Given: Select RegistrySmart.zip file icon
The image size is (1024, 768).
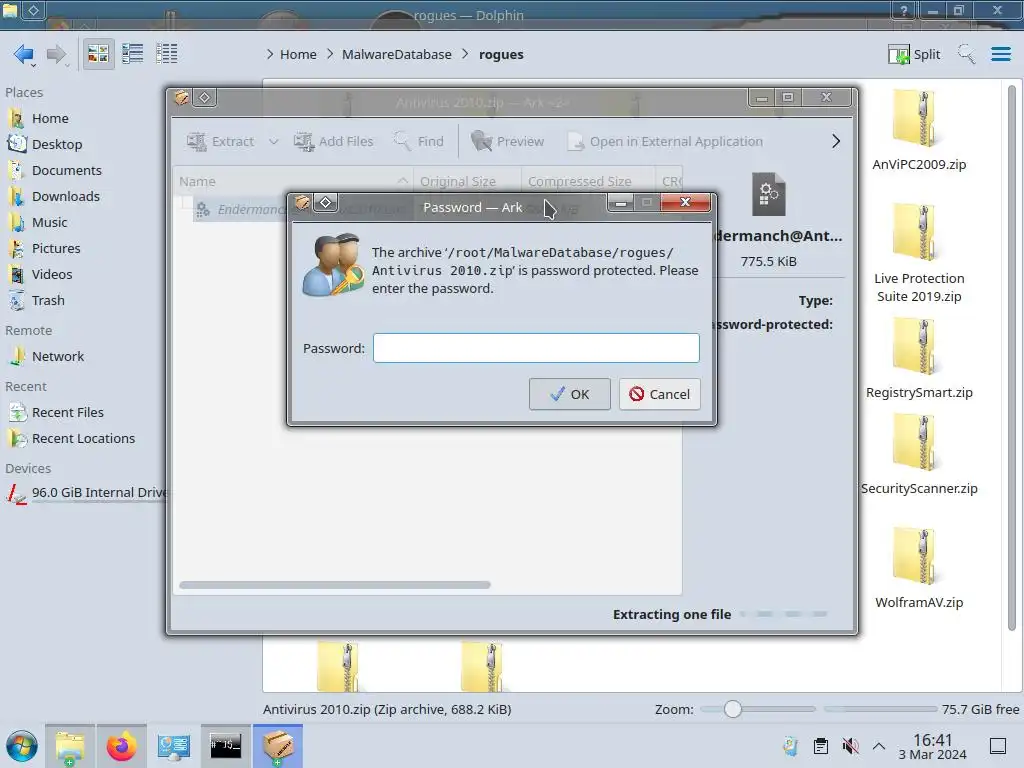Looking at the screenshot, I should 919,348.
